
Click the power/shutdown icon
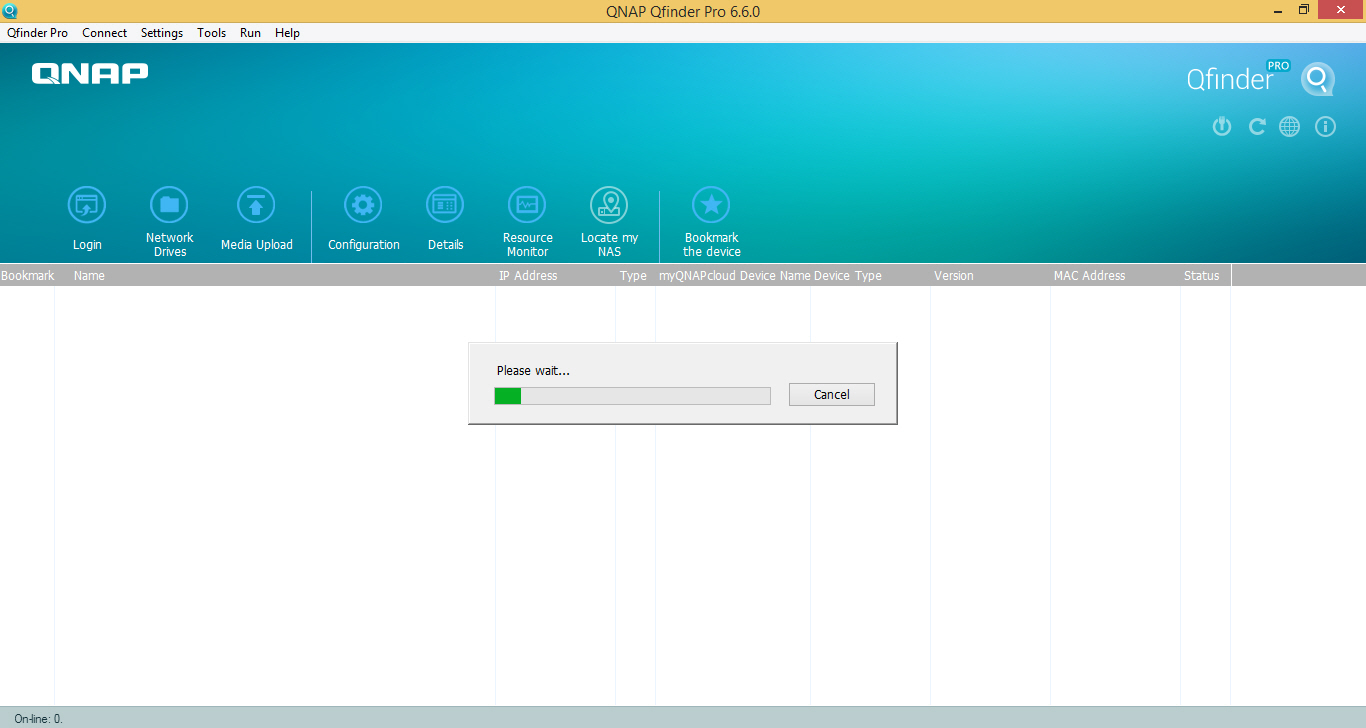coord(1221,126)
